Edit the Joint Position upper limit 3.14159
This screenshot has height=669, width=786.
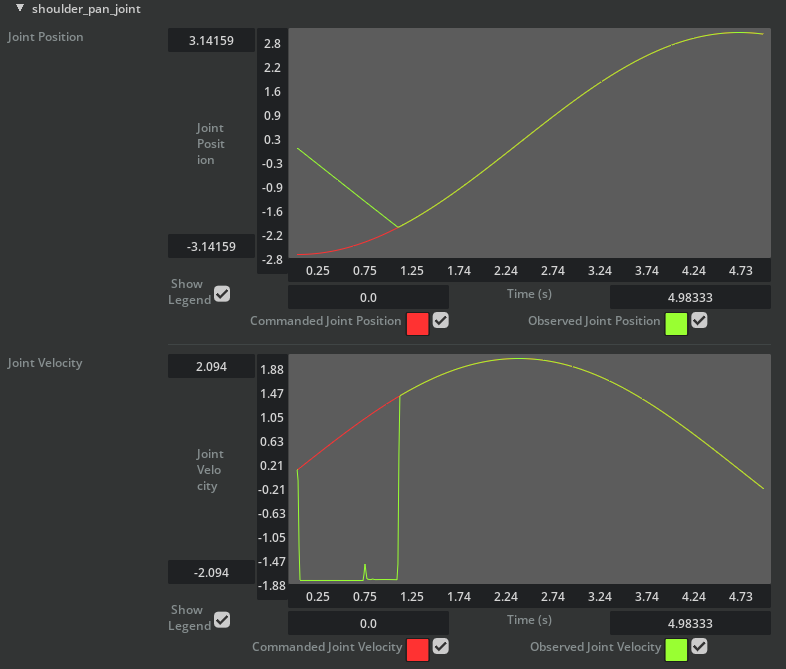pos(211,41)
